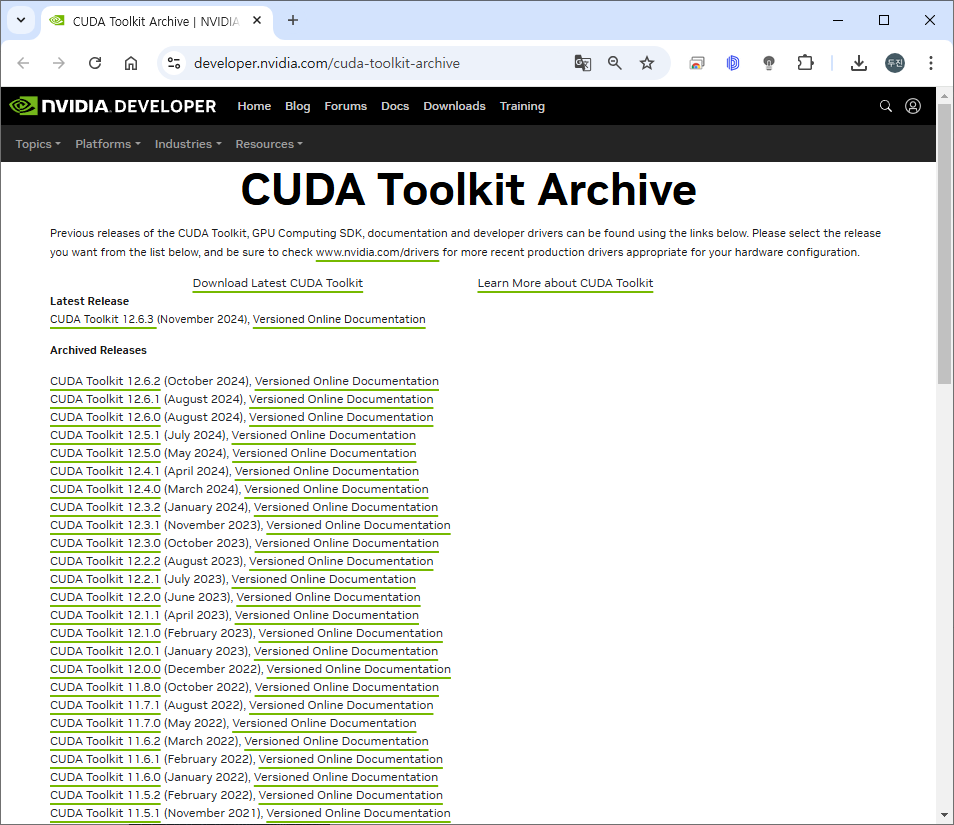
Task: Close the CUDA Toolkit Archive tab
Action: [257, 21]
